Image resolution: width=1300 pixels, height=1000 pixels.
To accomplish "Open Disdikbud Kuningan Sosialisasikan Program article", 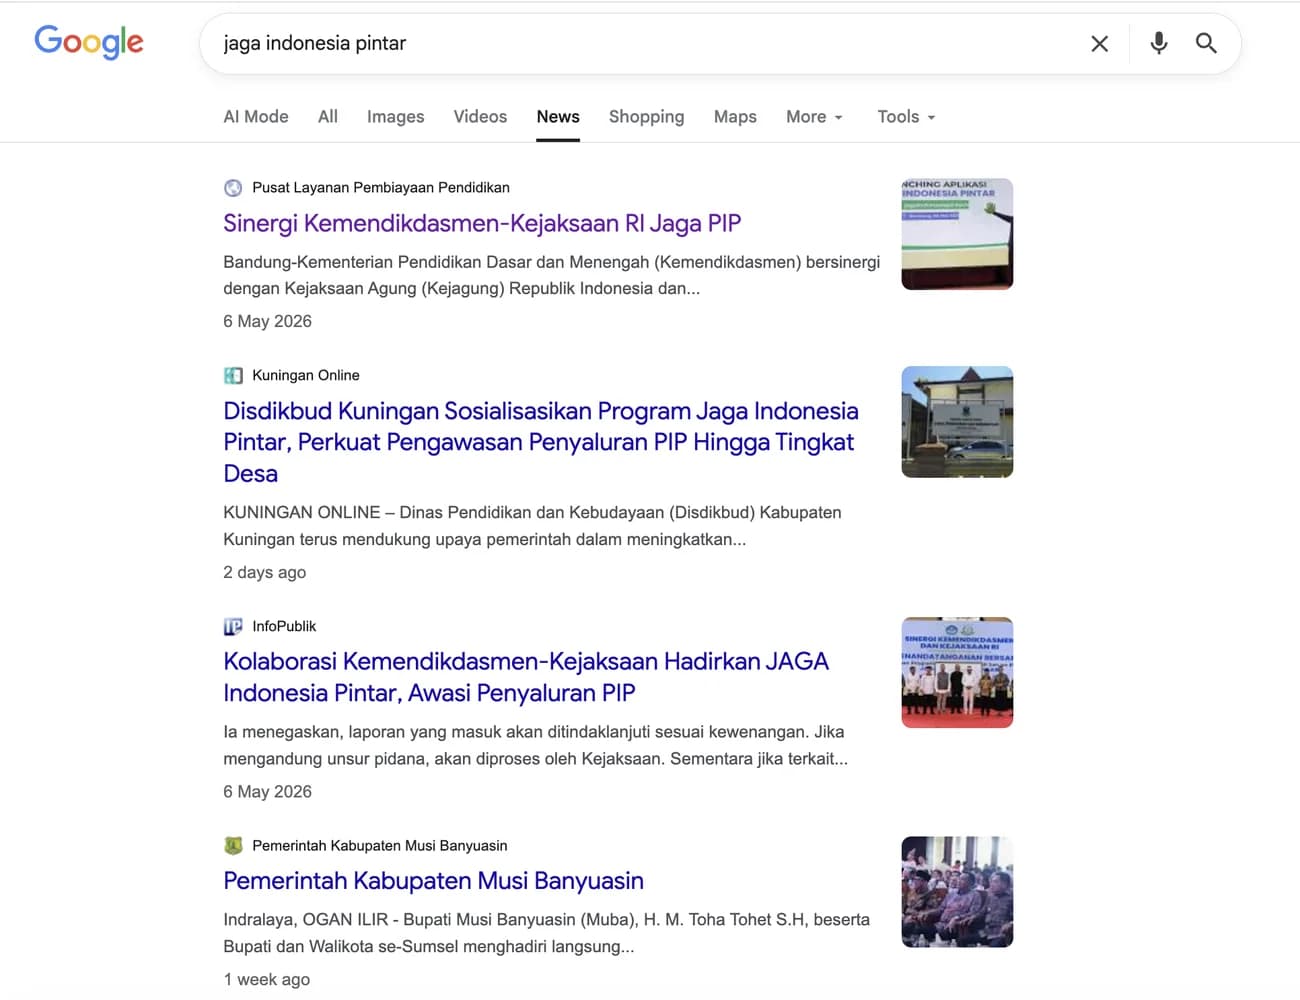I will [541, 442].
